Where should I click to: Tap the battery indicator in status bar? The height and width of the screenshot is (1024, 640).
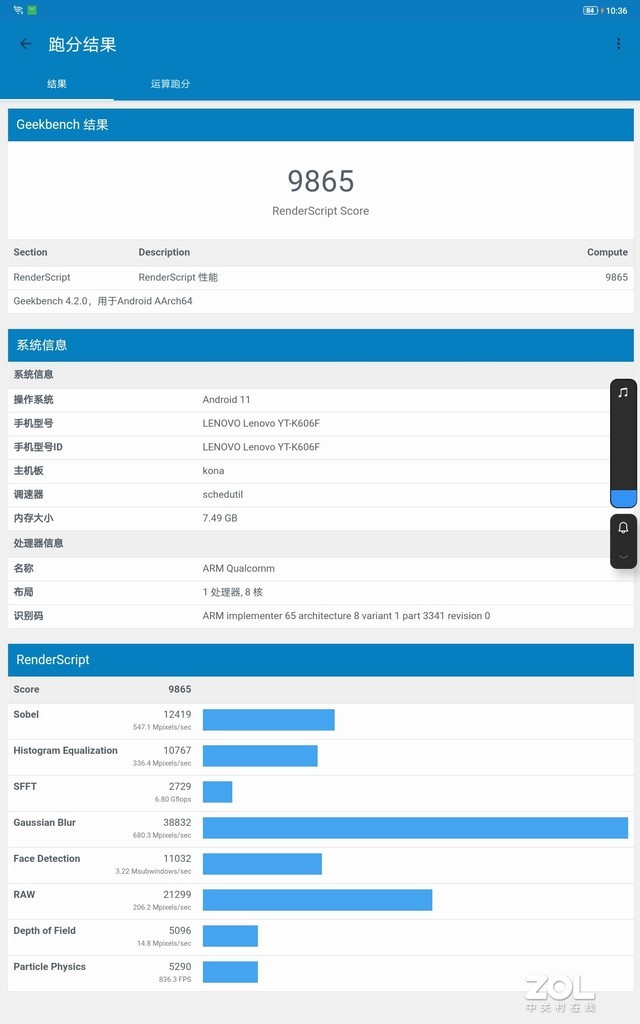tap(590, 10)
